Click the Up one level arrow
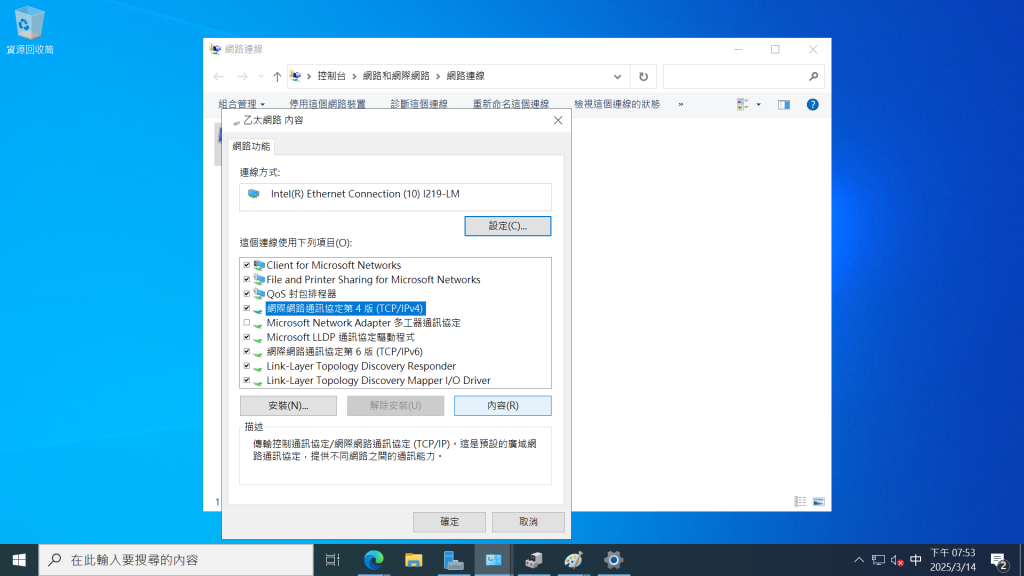 pyautogui.click(x=277, y=76)
